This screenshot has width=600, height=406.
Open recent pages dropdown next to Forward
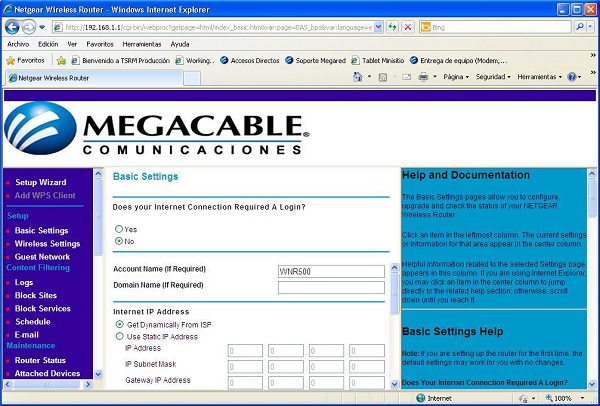42,27
